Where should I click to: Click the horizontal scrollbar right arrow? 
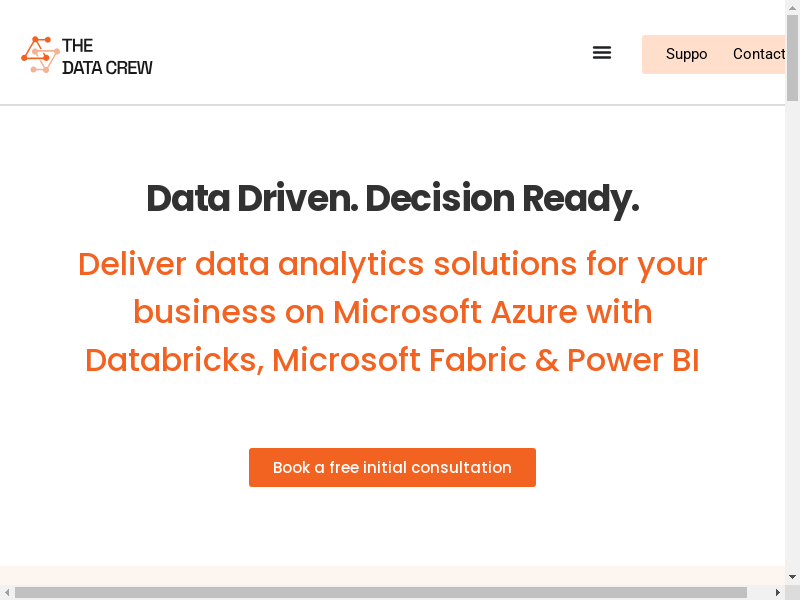tap(777, 592)
